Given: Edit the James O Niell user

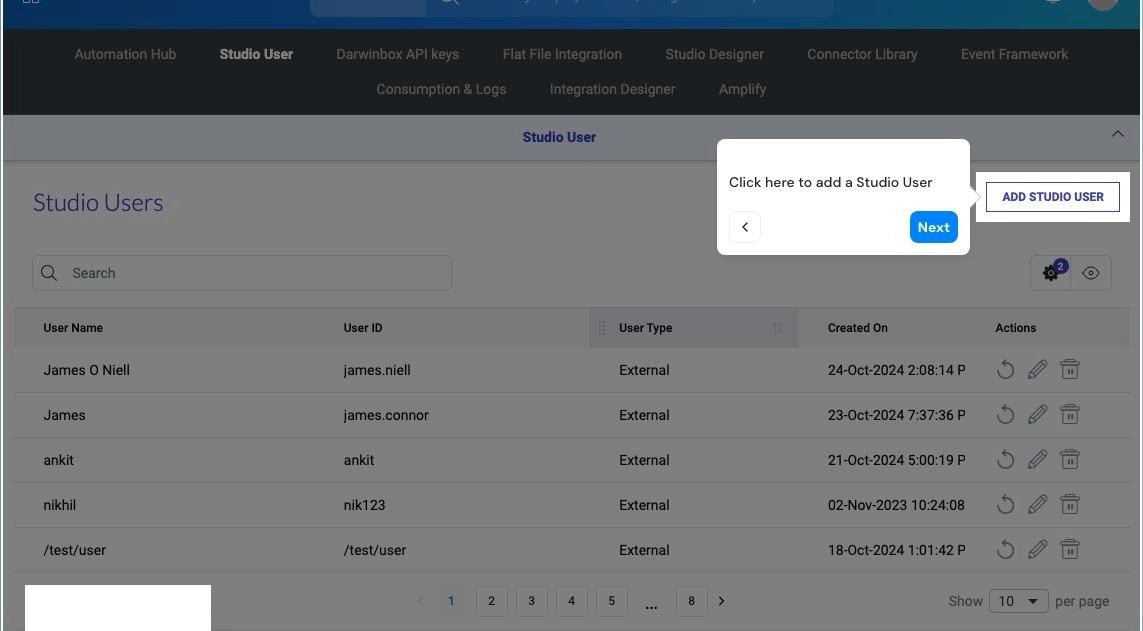Looking at the screenshot, I should coord(1037,369).
